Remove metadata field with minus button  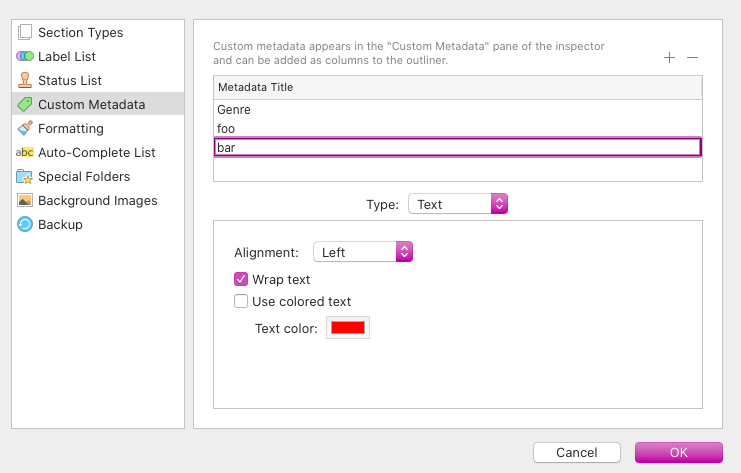tap(692, 58)
